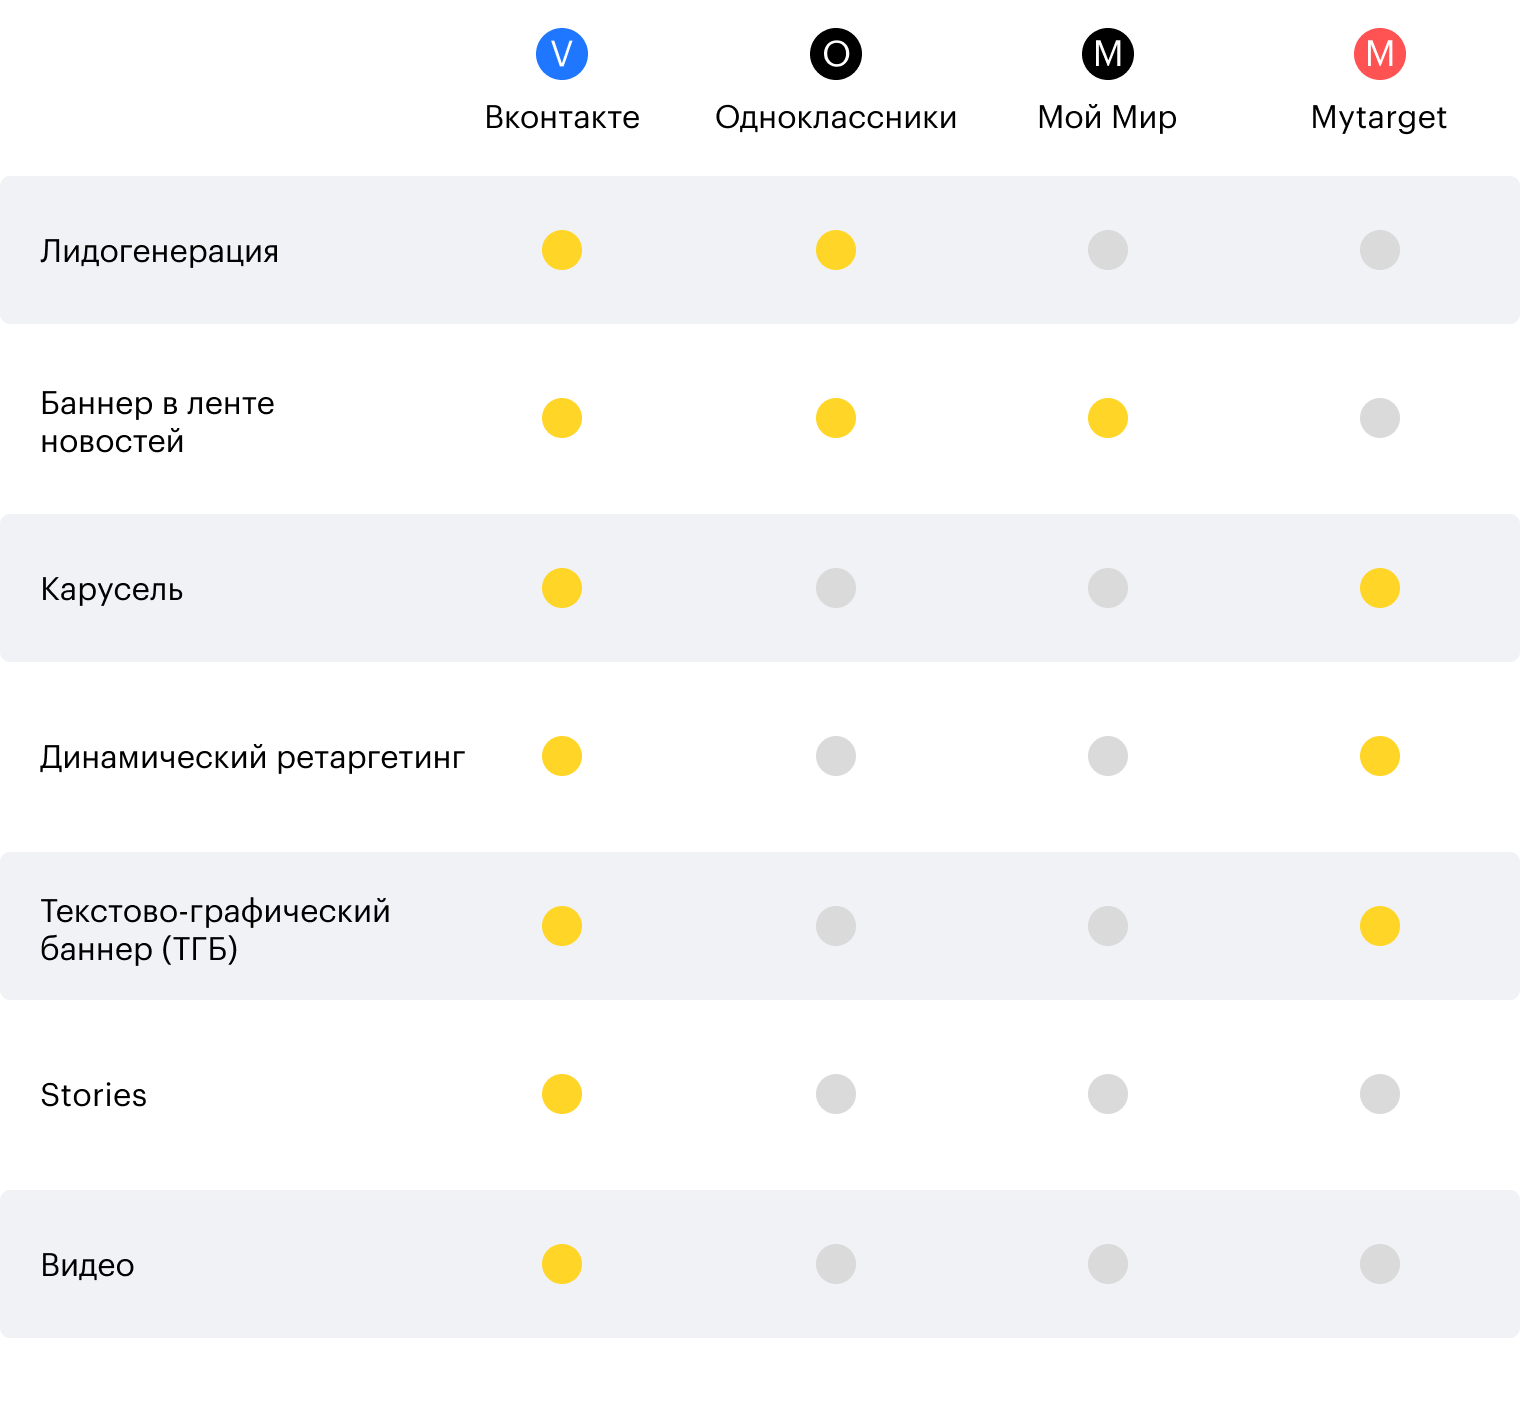
Task: Click yellow dot for Вконтакте Видео
Action: [562, 1264]
